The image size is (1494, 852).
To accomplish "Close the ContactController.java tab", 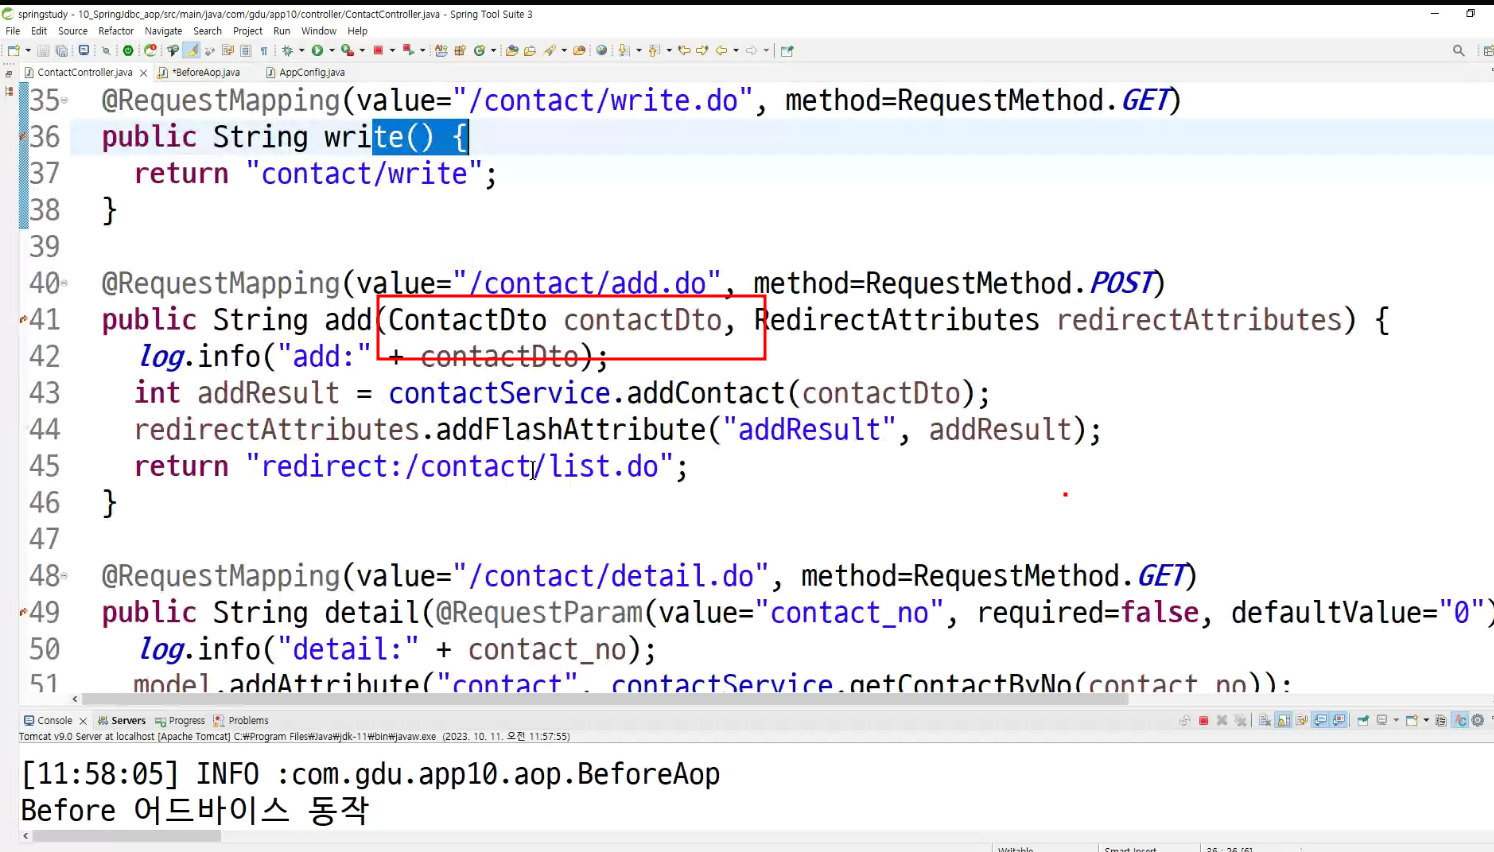I will click(143, 73).
